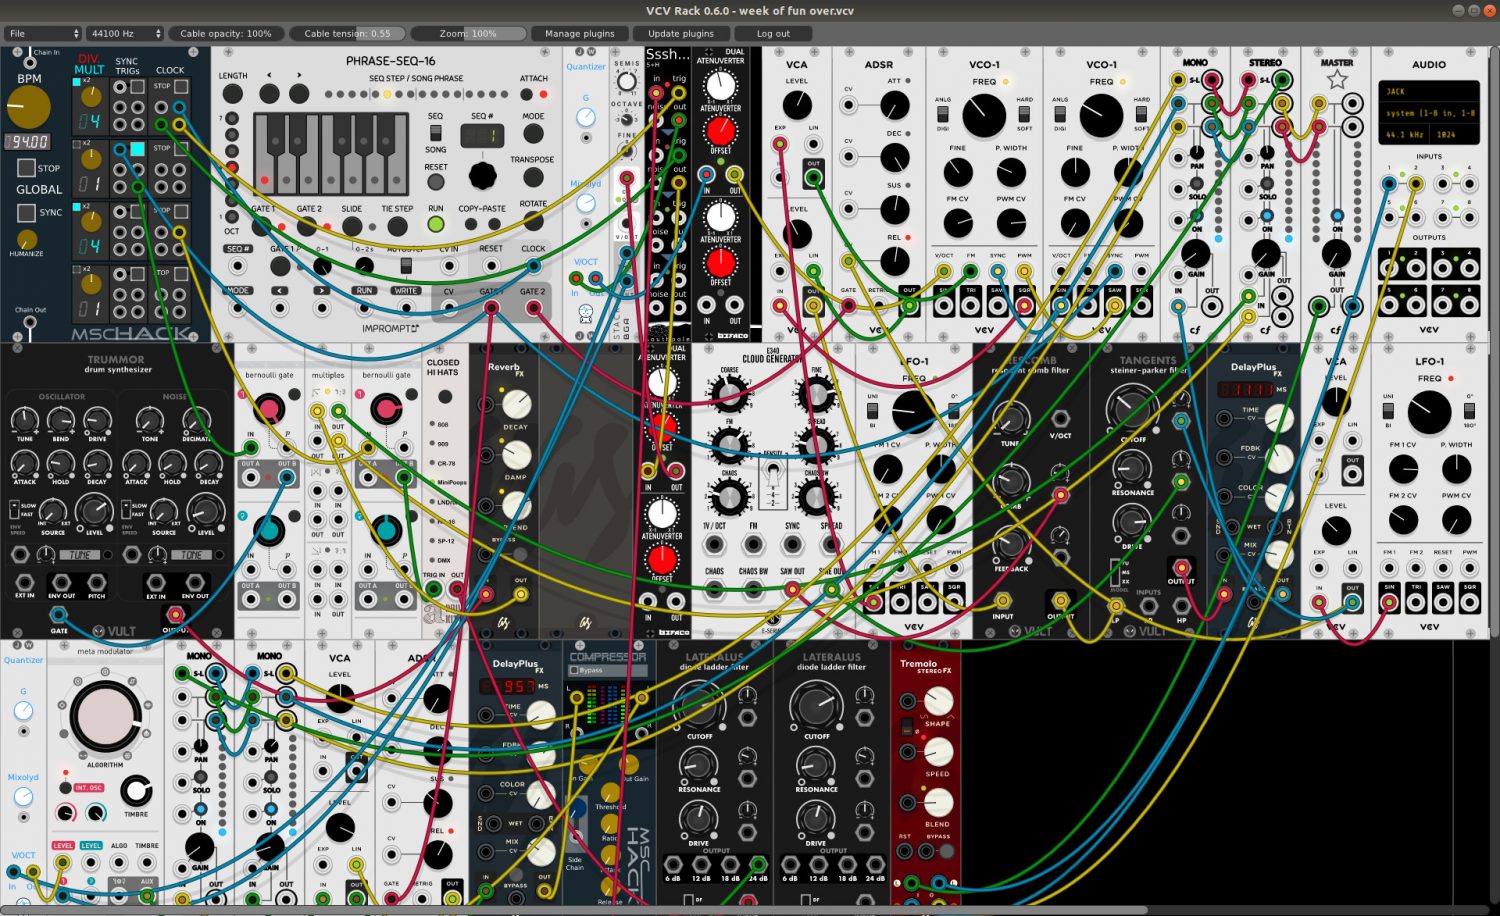Adjust the Cable tension slider
1500x916 pixels.
point(347,33)
